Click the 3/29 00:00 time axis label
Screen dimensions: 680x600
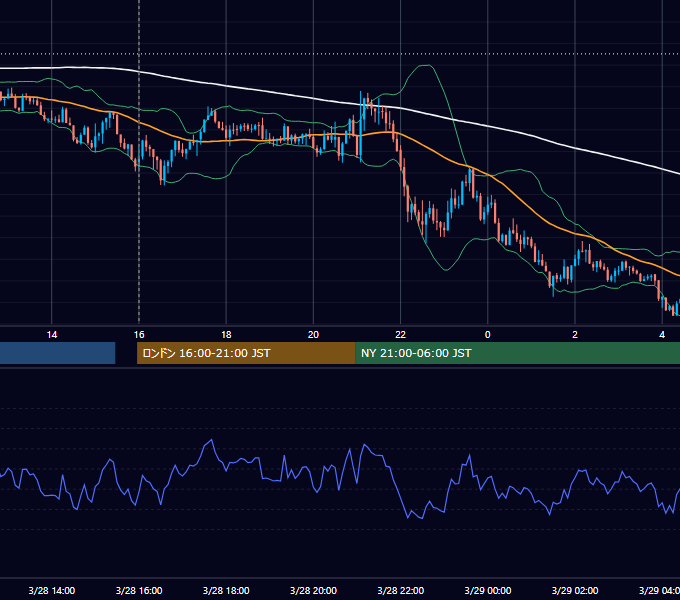coord(487,590)
